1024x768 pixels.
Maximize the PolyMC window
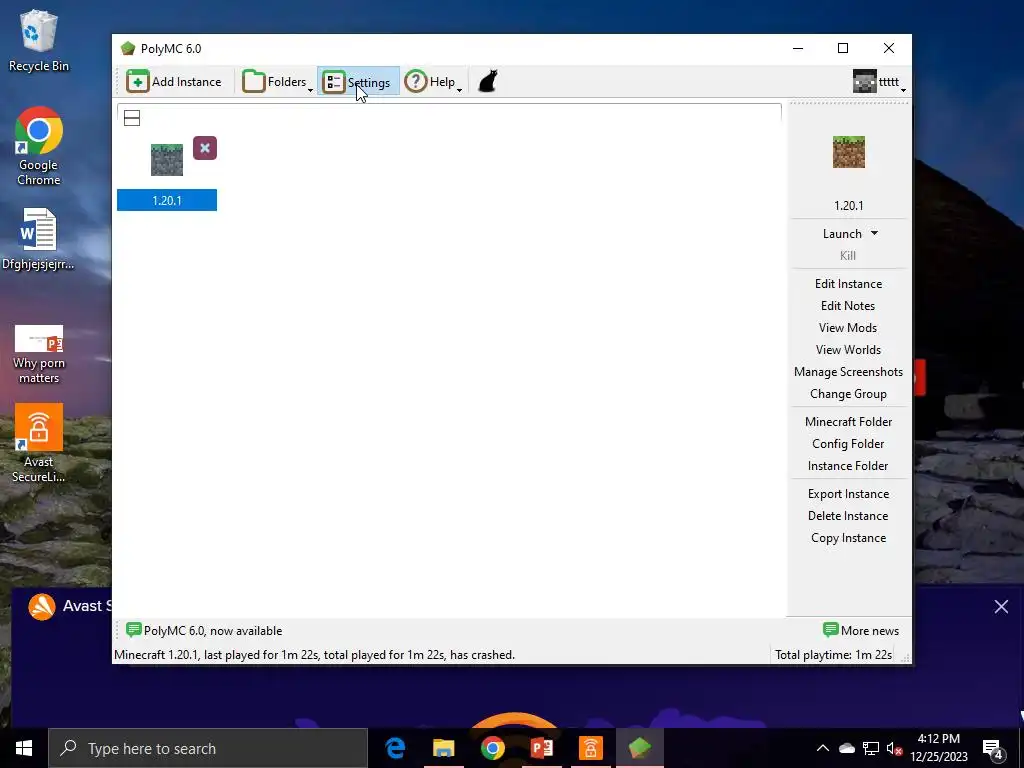click(x=843, y=48)
